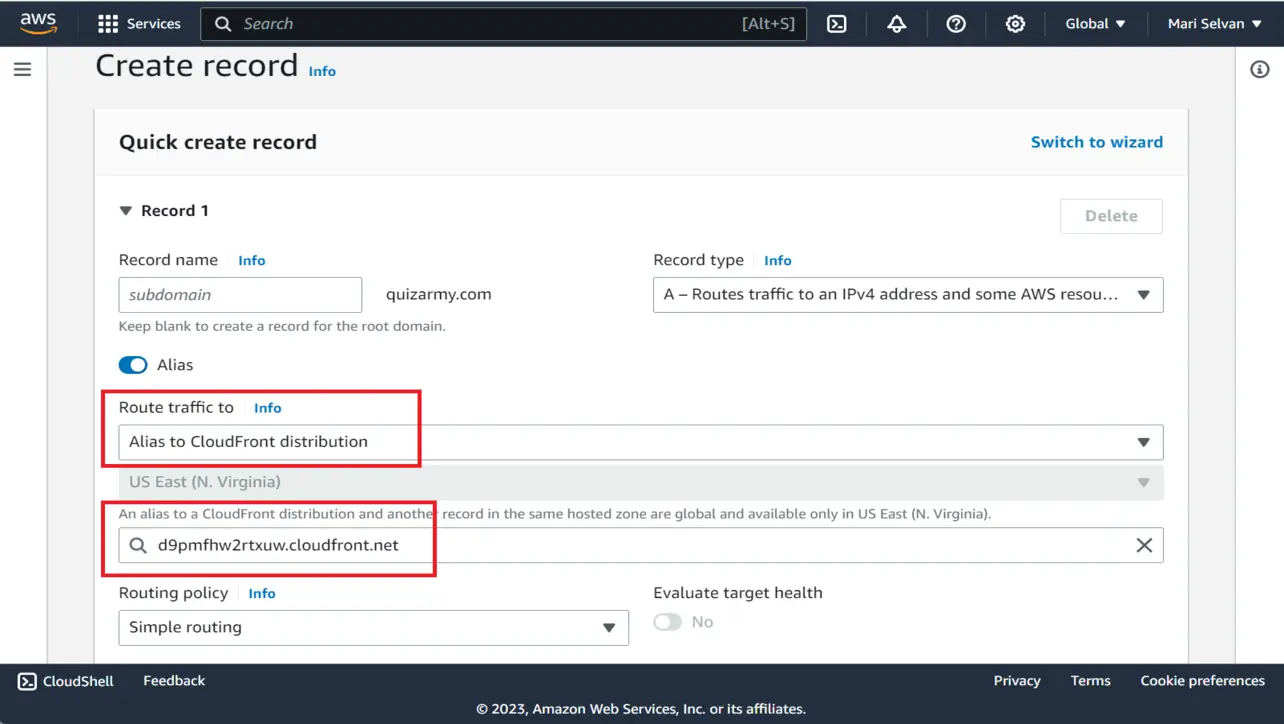
Task: Clear the CloudFront distribution field with X
Action: pyautogui.click(x=1144, y=545)
